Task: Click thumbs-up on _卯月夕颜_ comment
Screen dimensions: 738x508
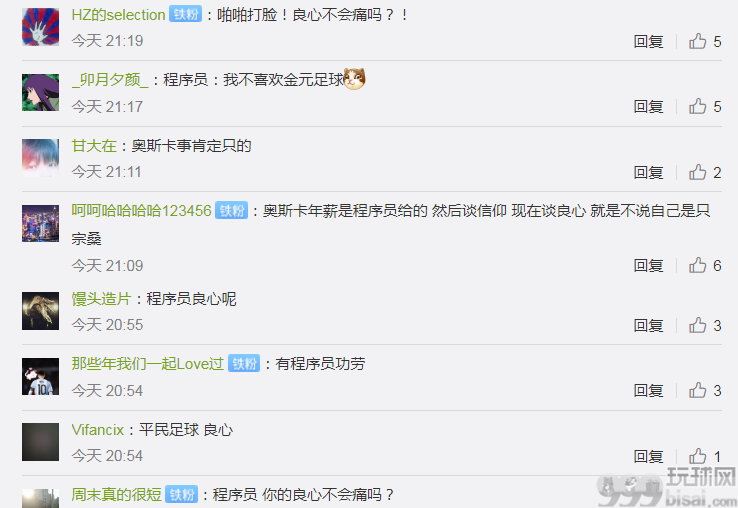Action: 698,106
